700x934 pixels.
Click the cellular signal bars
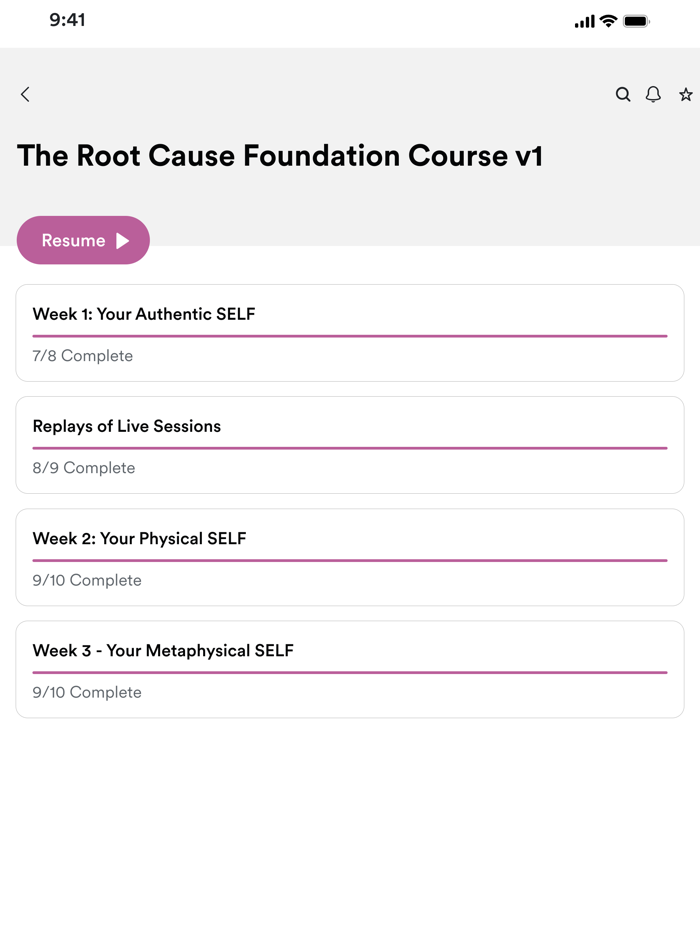click(584, 20)
